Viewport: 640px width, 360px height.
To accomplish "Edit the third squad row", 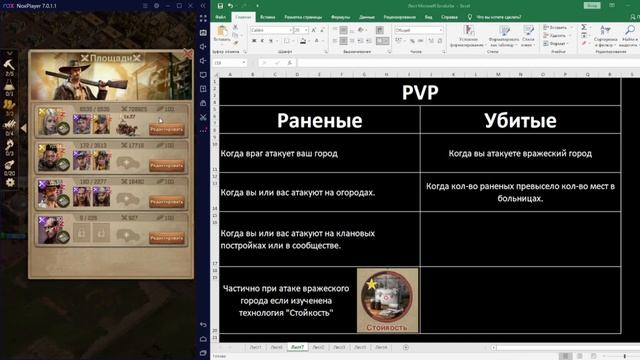I will tap(167, 202).
